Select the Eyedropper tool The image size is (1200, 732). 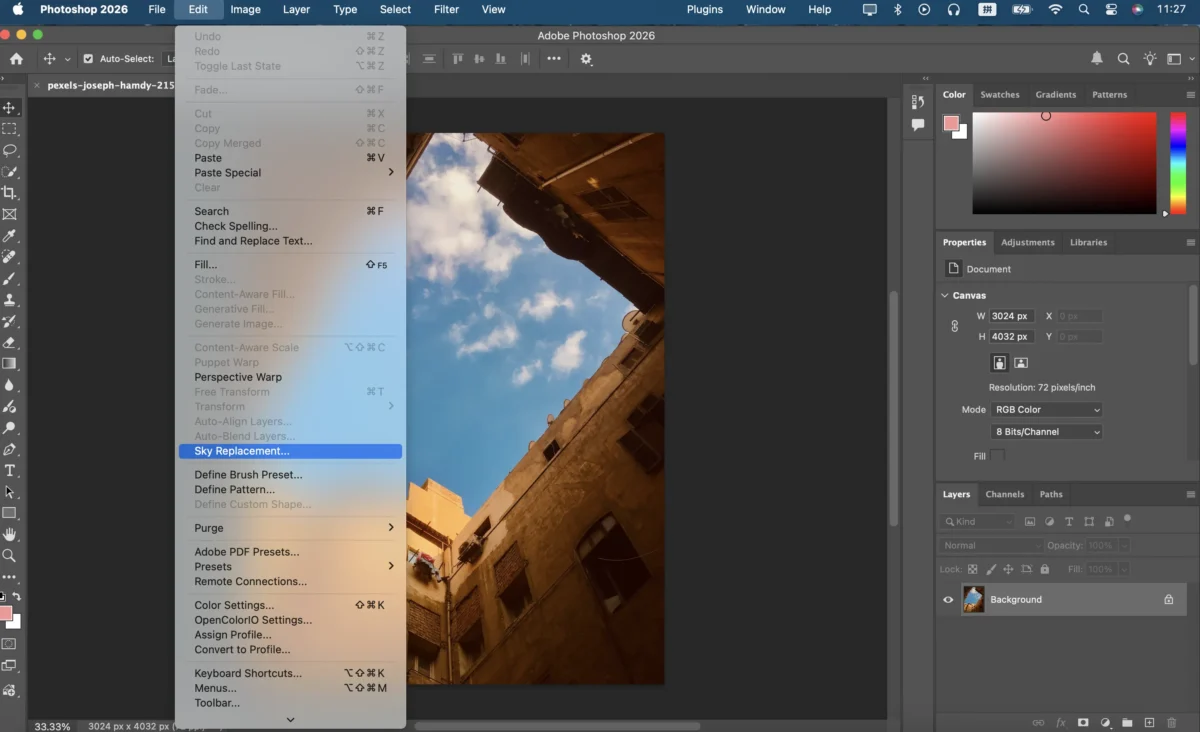(x=10, y=236)
